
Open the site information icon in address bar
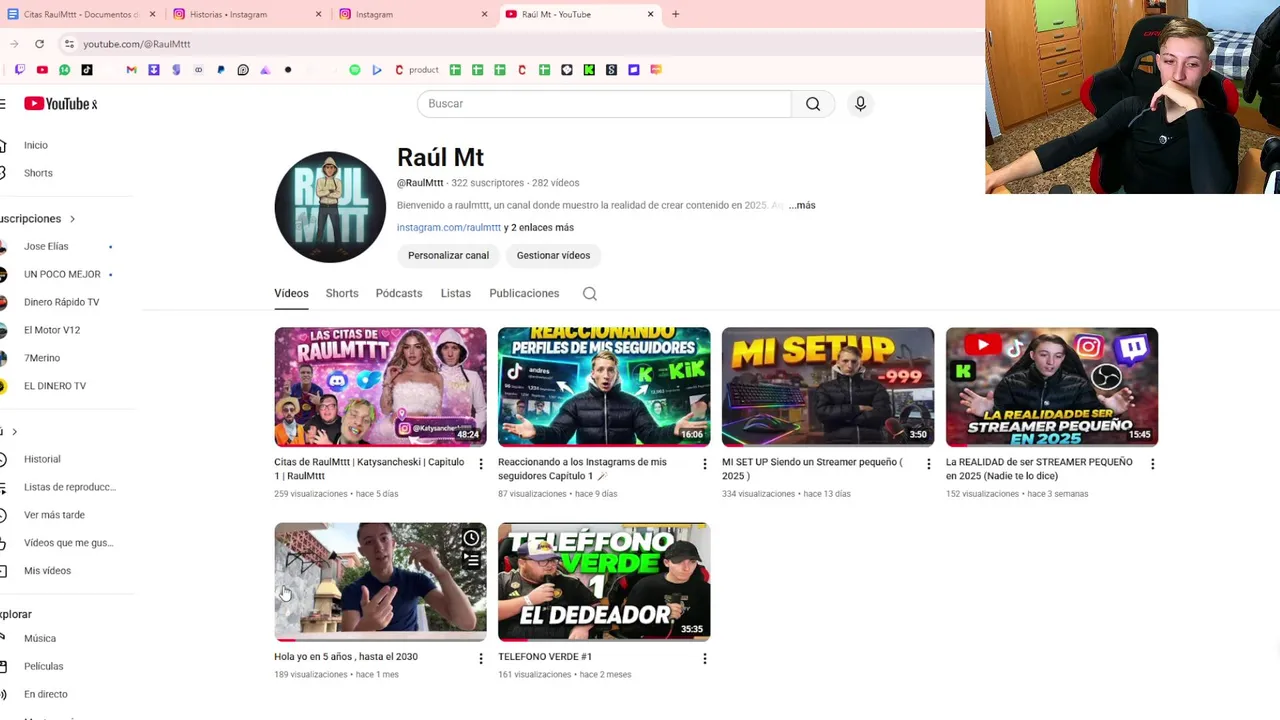69,44
